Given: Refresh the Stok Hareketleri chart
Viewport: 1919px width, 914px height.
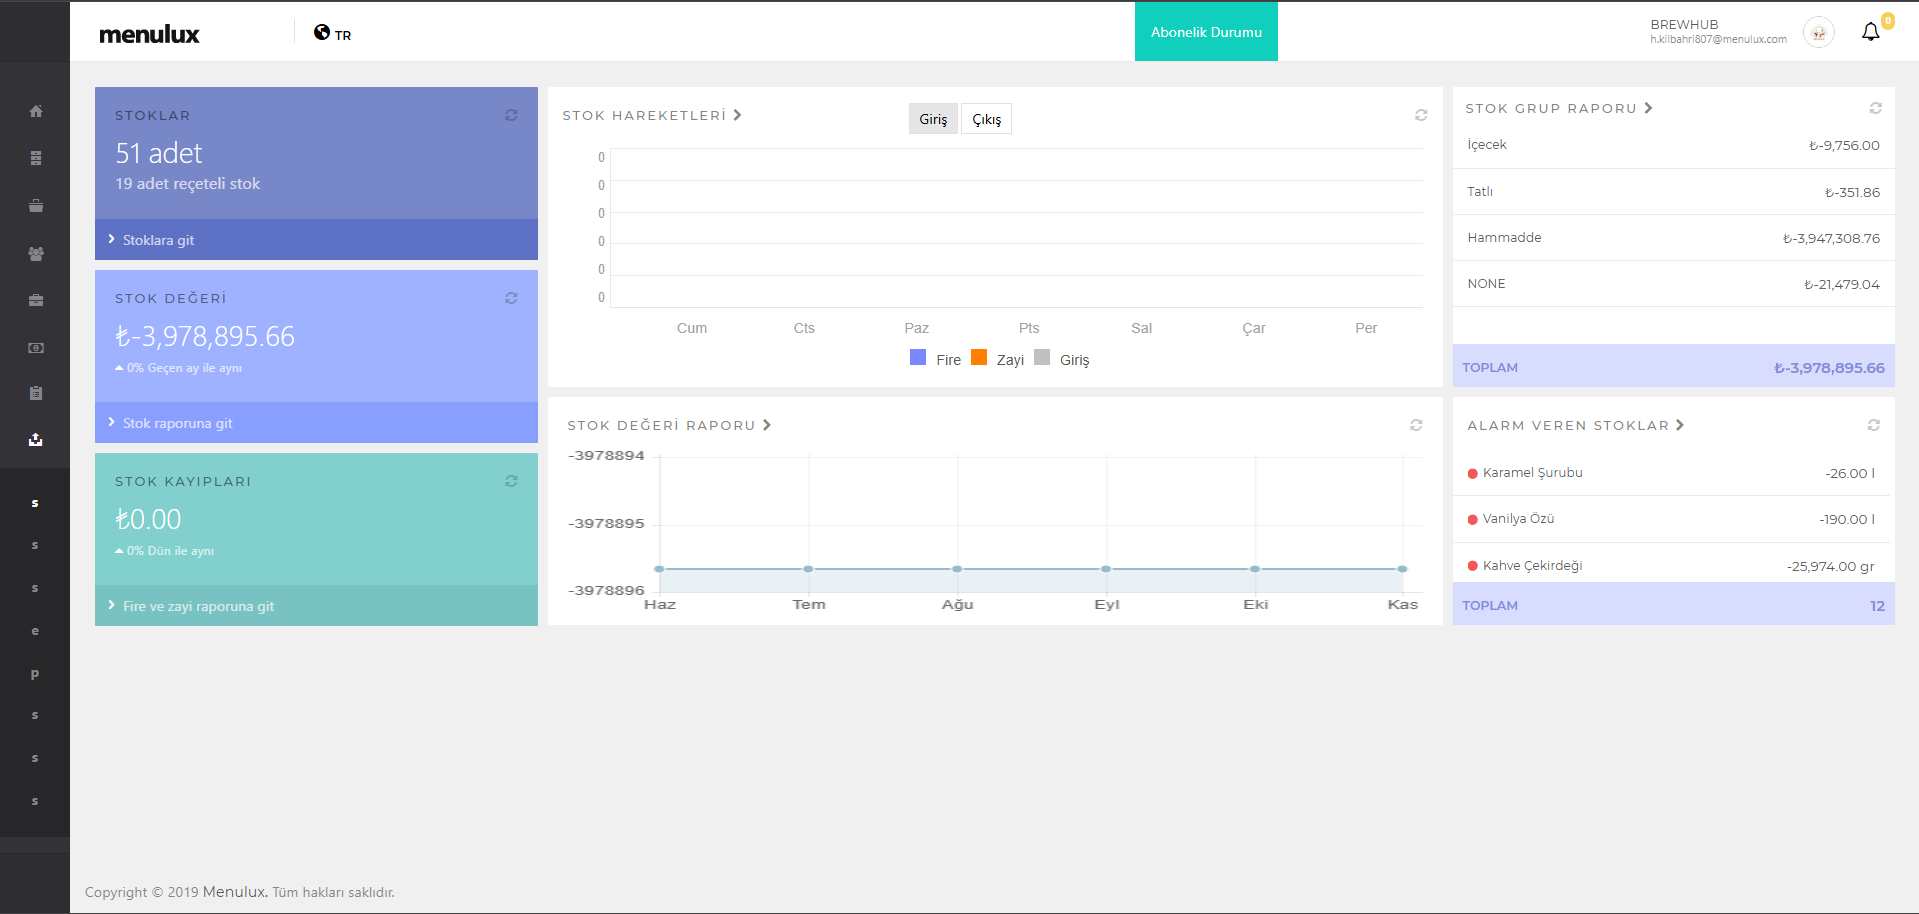Looking at the screenshot, I should tap(1421, 116).
